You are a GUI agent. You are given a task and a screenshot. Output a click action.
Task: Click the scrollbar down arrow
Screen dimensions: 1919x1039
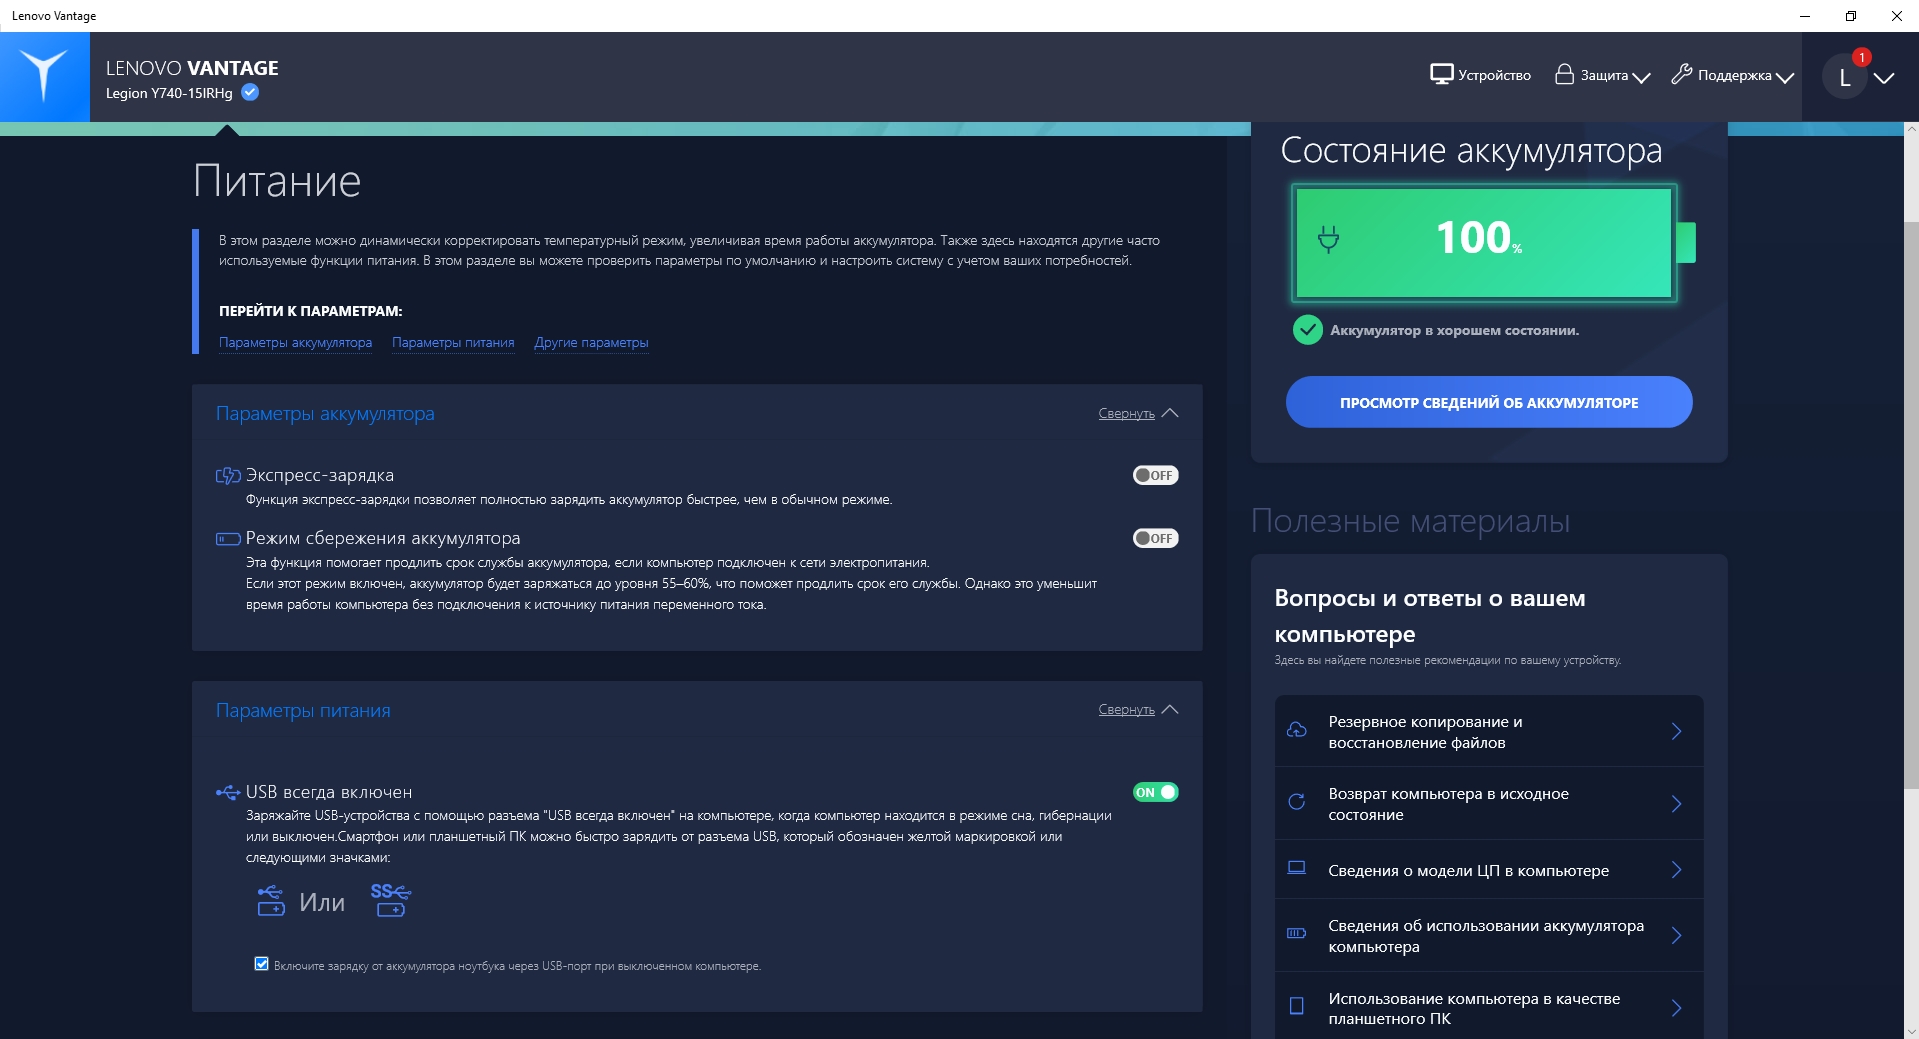click(x=1911, y=1030)
